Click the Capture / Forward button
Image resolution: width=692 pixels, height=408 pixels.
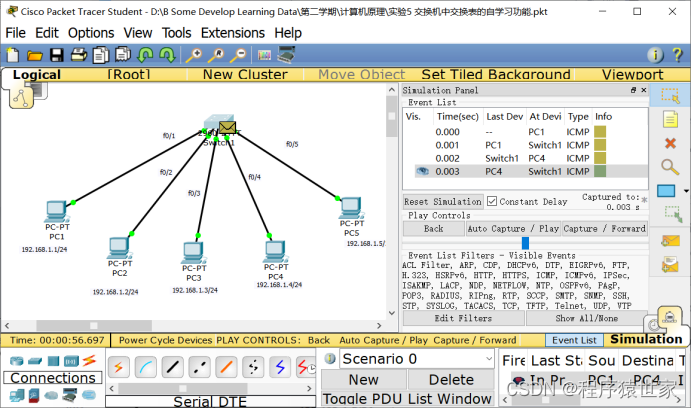(x=605, y=229)
